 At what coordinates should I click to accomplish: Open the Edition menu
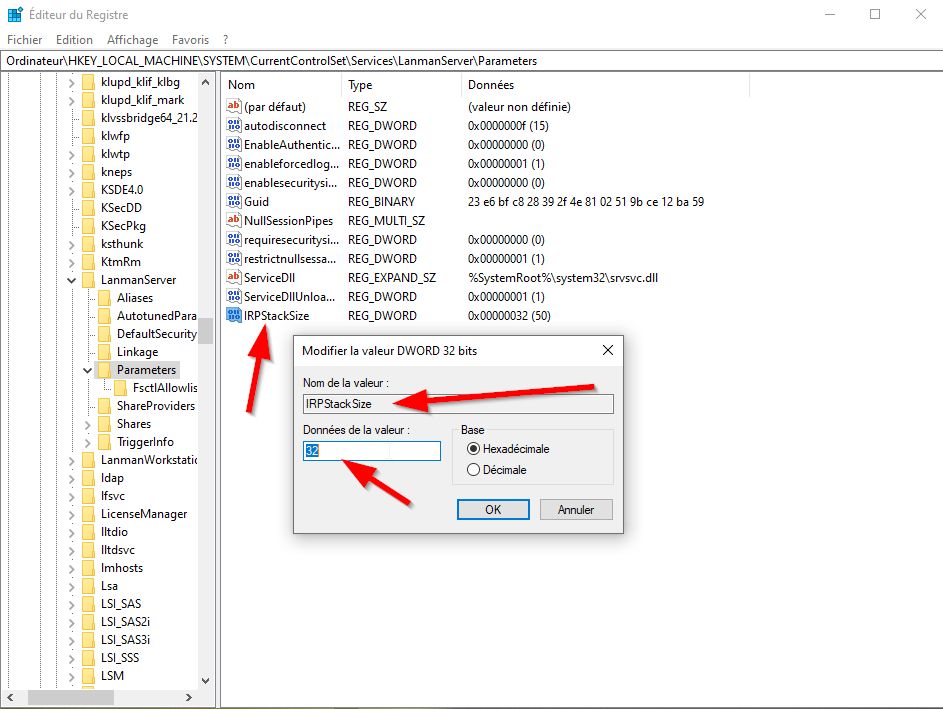tap(74, 40)
